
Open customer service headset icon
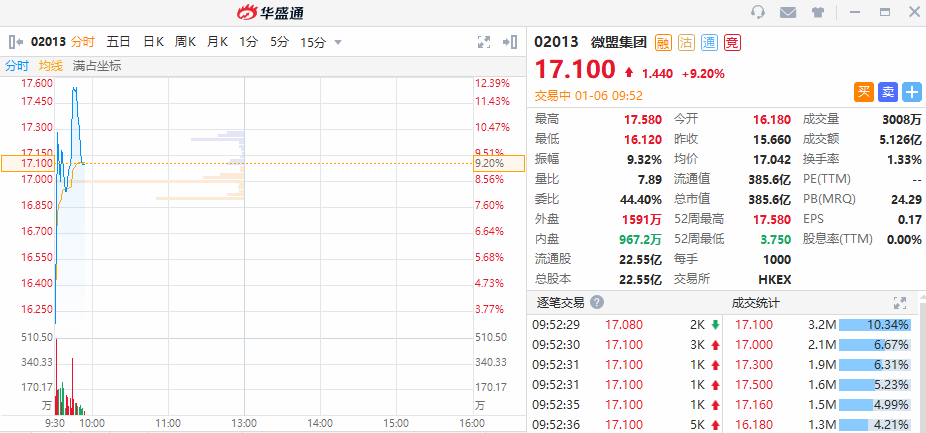coord(758,12)
